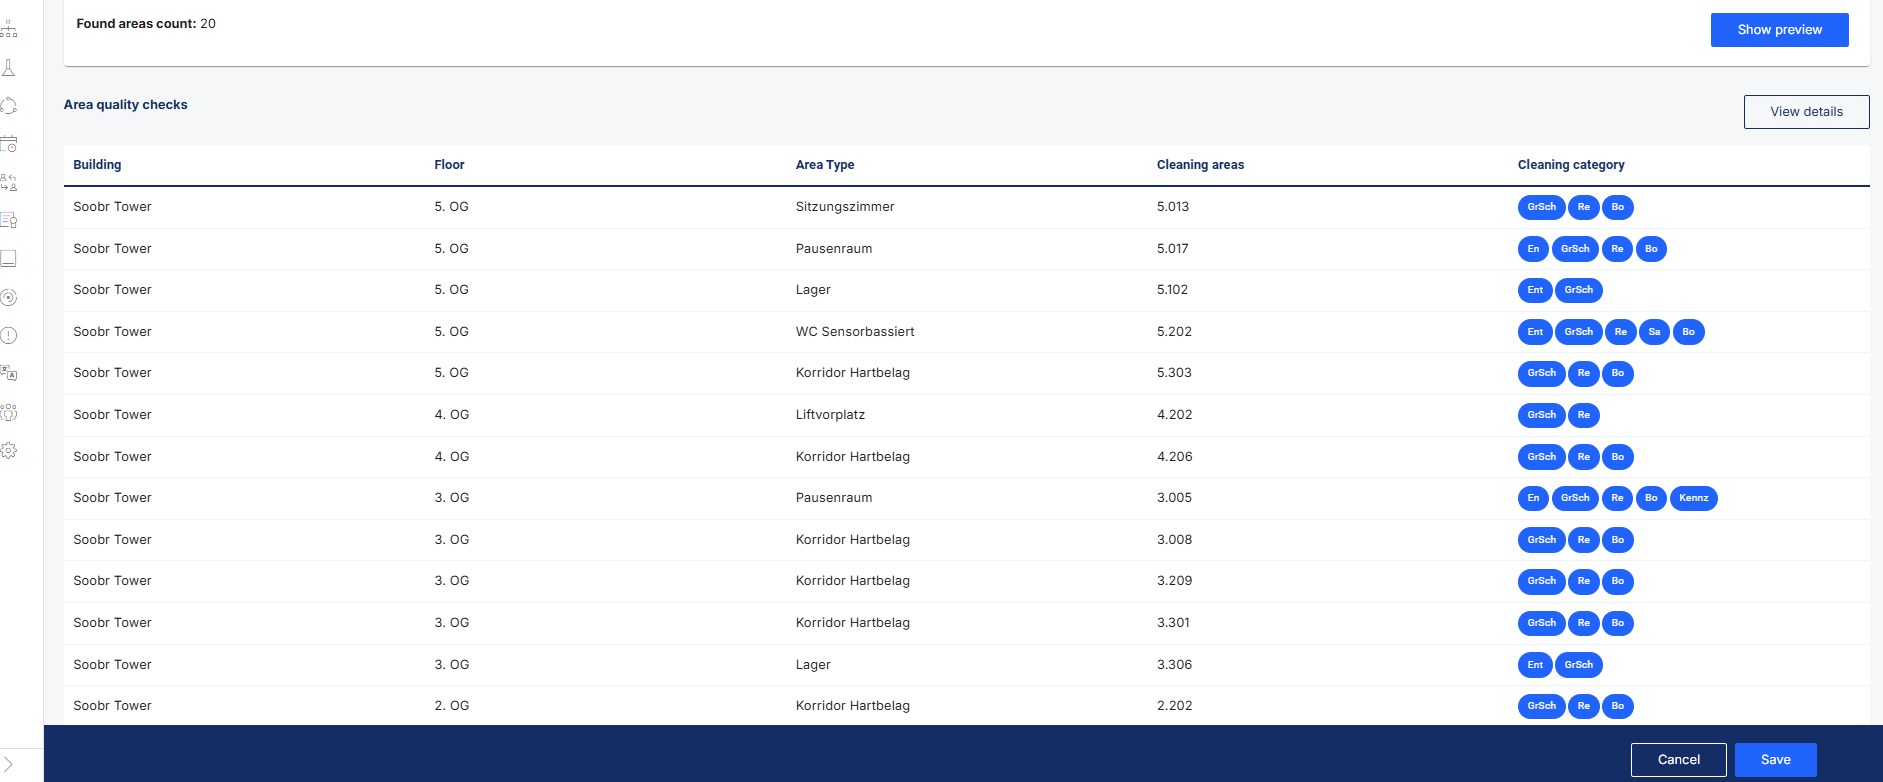The image size is (1883, 782).
Task: Click the Pausenraum cell in row 5.017
Action: (834, 249)
